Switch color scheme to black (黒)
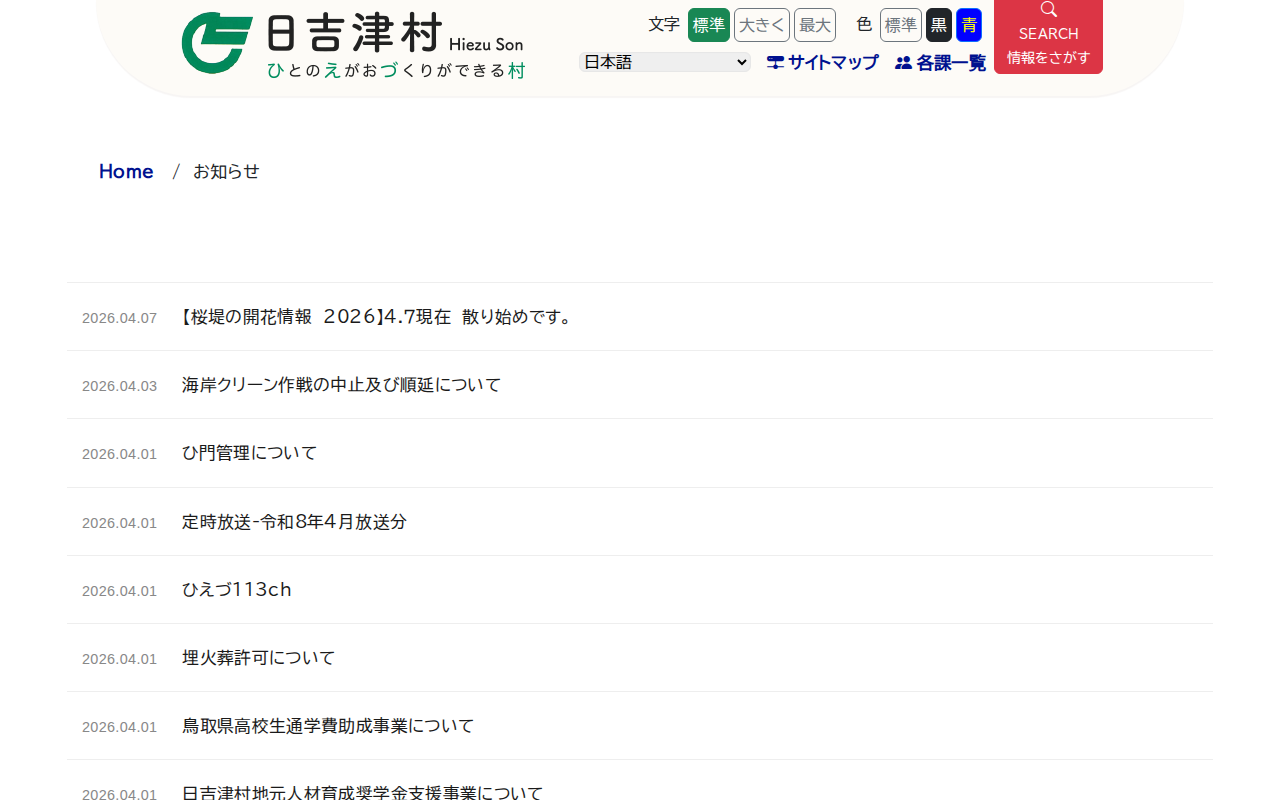The image size is (1280, 800). tap(939, 25)
